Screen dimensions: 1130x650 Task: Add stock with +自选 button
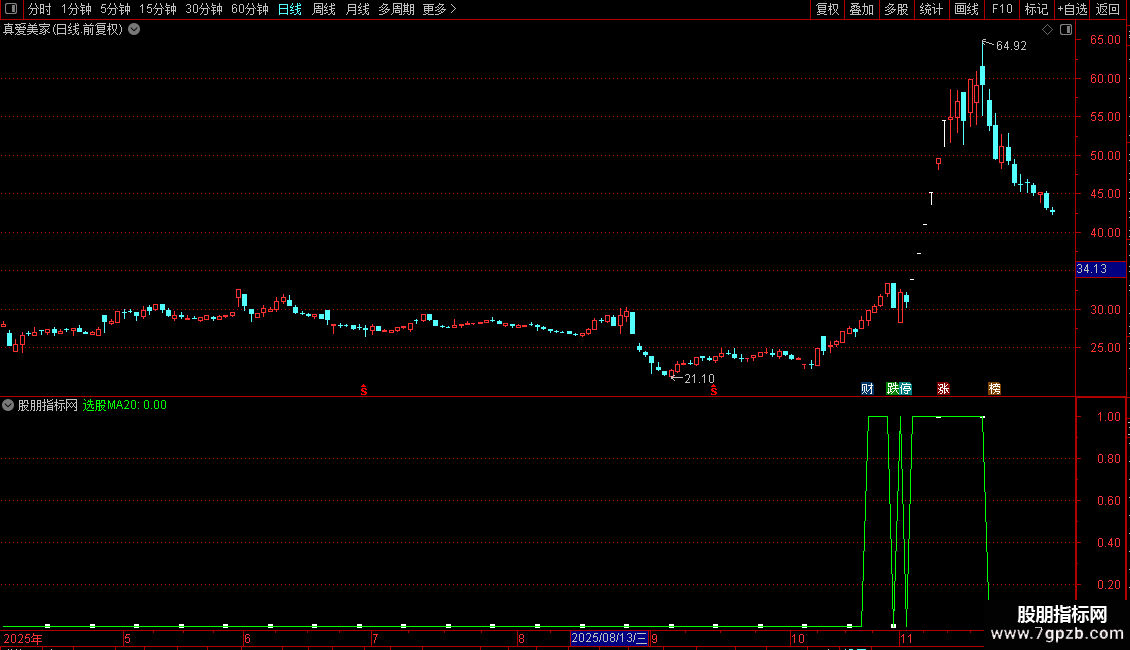(1072, 9)
